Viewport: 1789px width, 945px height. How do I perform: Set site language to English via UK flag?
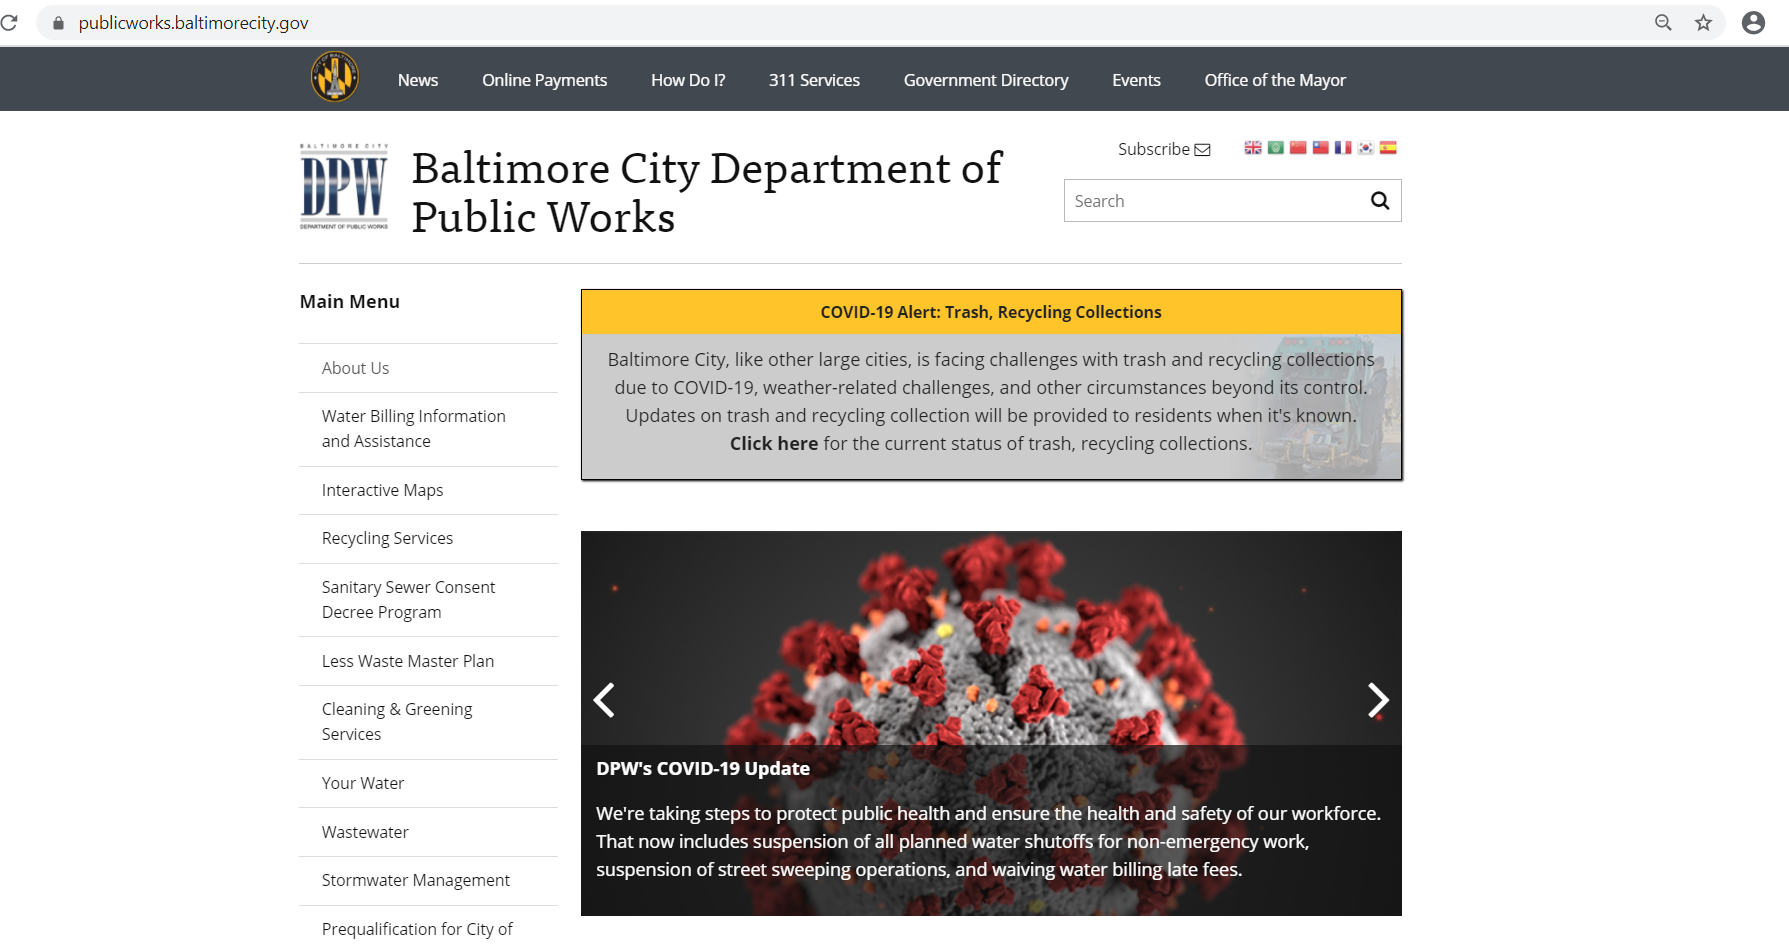click(1253, 147)
